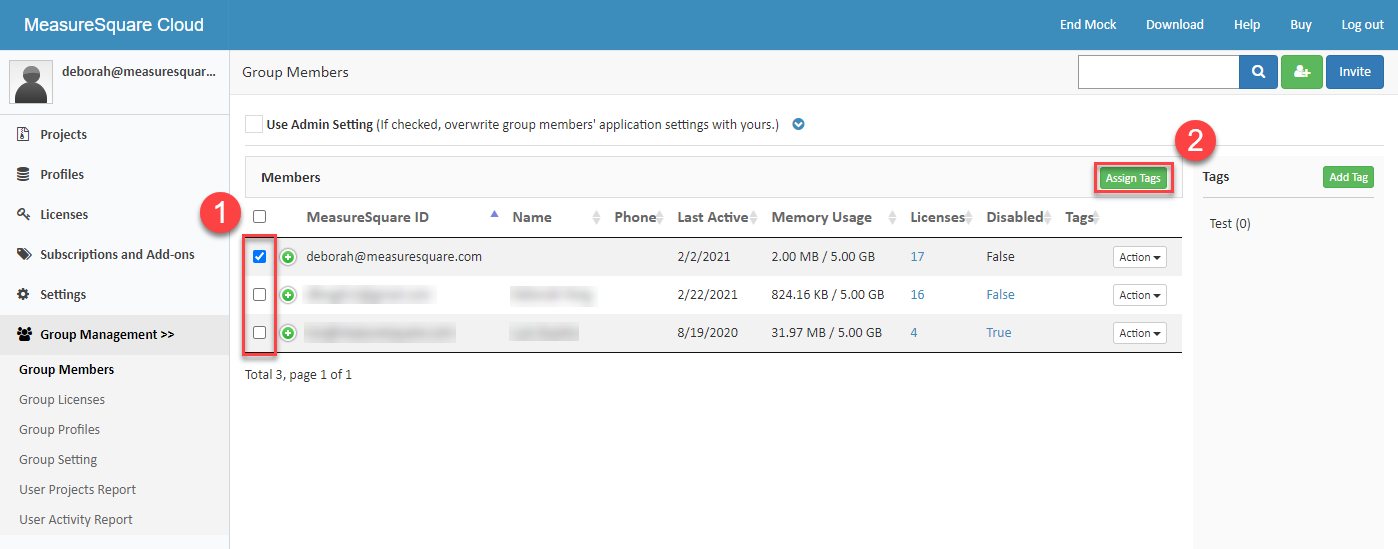The image size is (1398, 549).
Task: Click the green add user icon button
Action: (1301, 72)
